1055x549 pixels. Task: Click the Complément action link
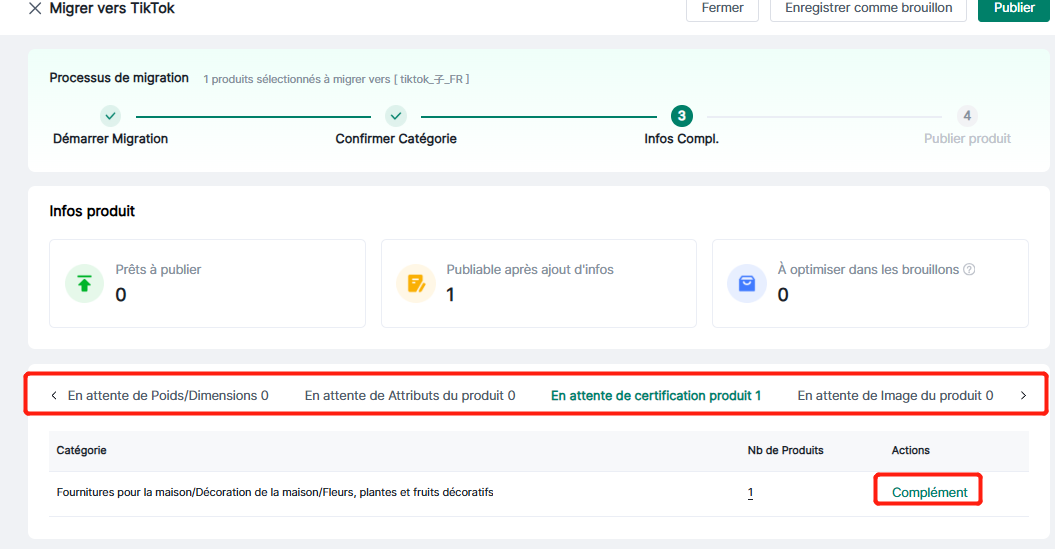[x=929, y=492]
